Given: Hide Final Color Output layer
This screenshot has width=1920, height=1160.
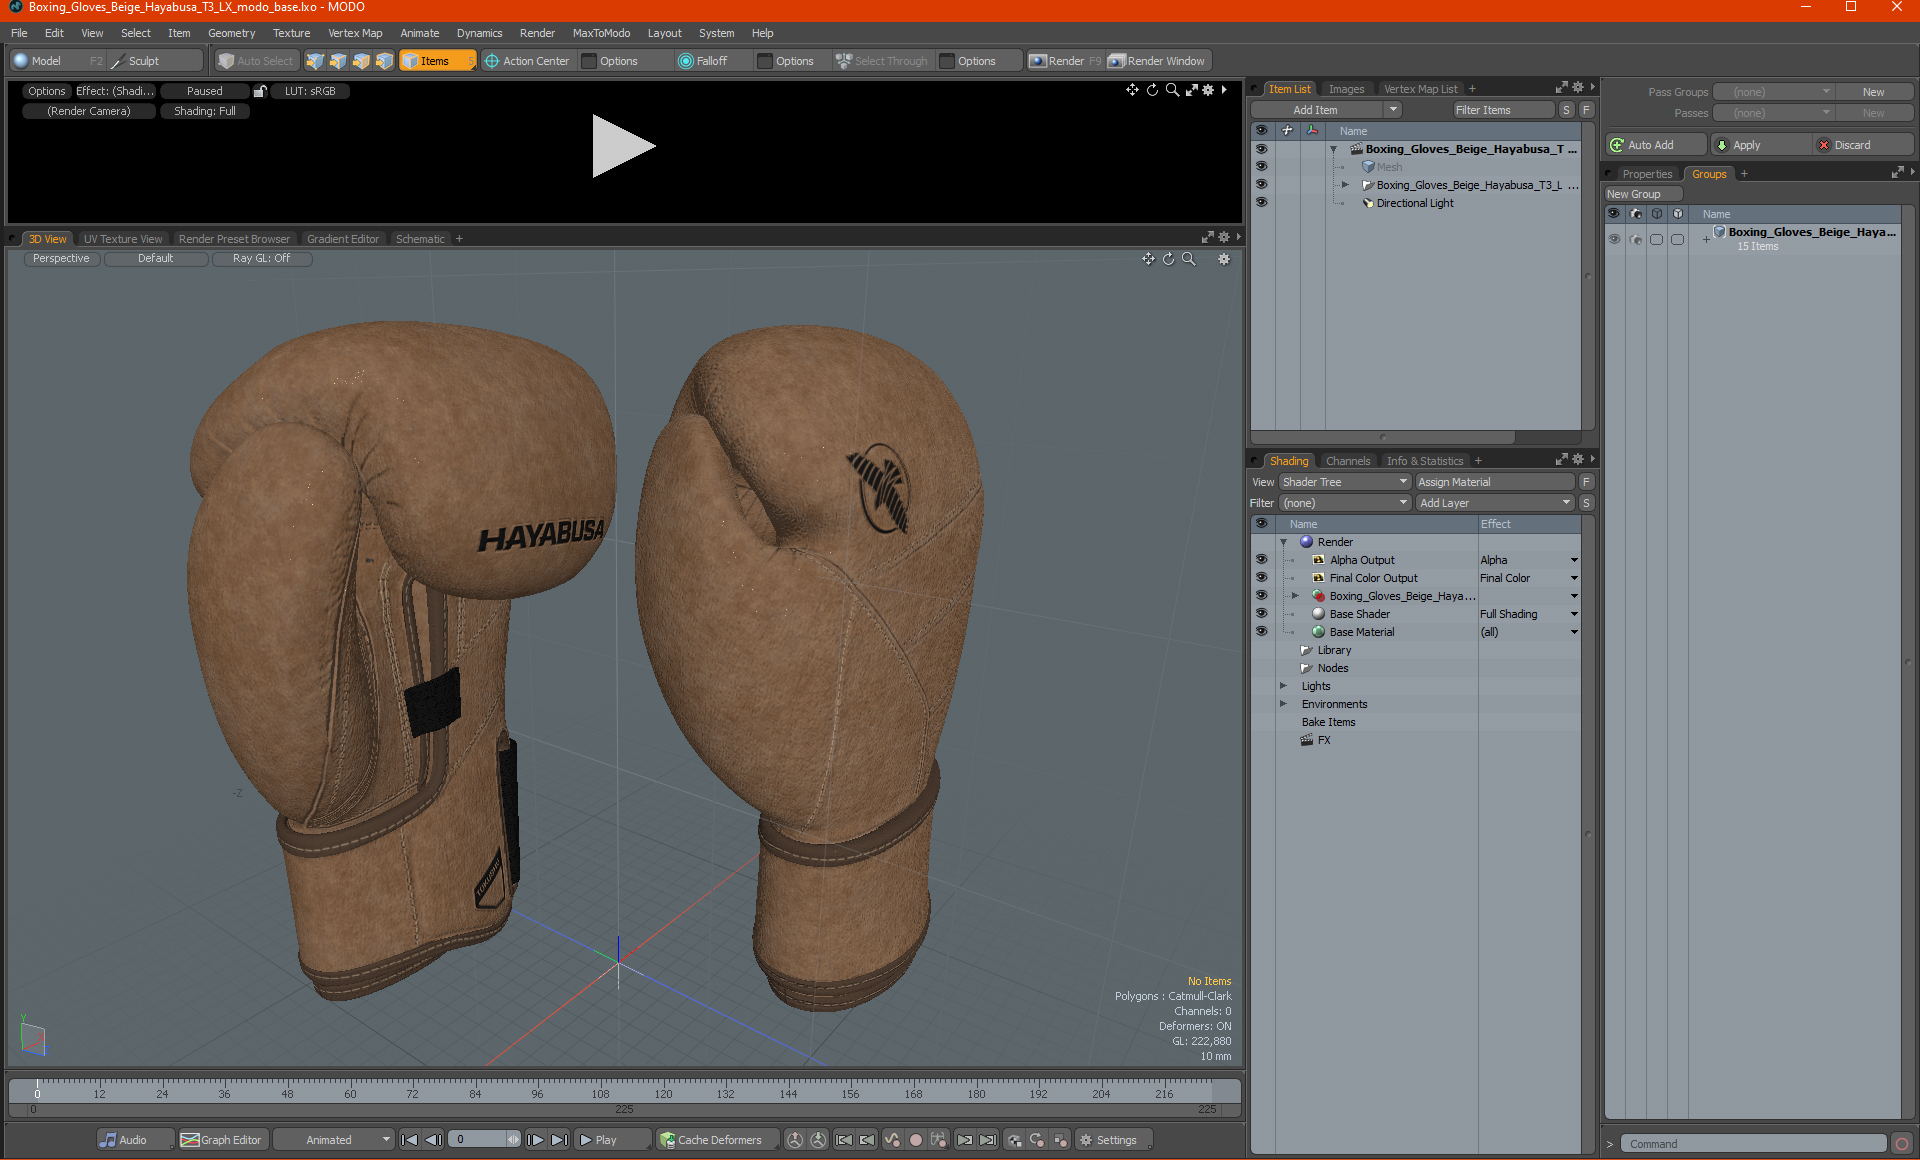Looking at the screenshot, I should (1261, 578).
